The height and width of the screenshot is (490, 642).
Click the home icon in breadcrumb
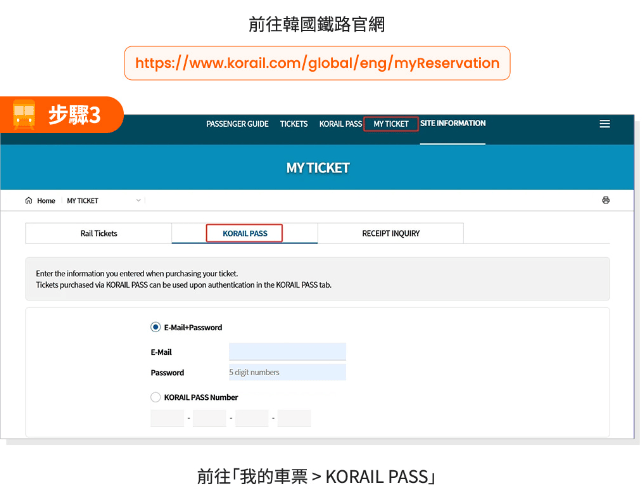coord(29,201)
